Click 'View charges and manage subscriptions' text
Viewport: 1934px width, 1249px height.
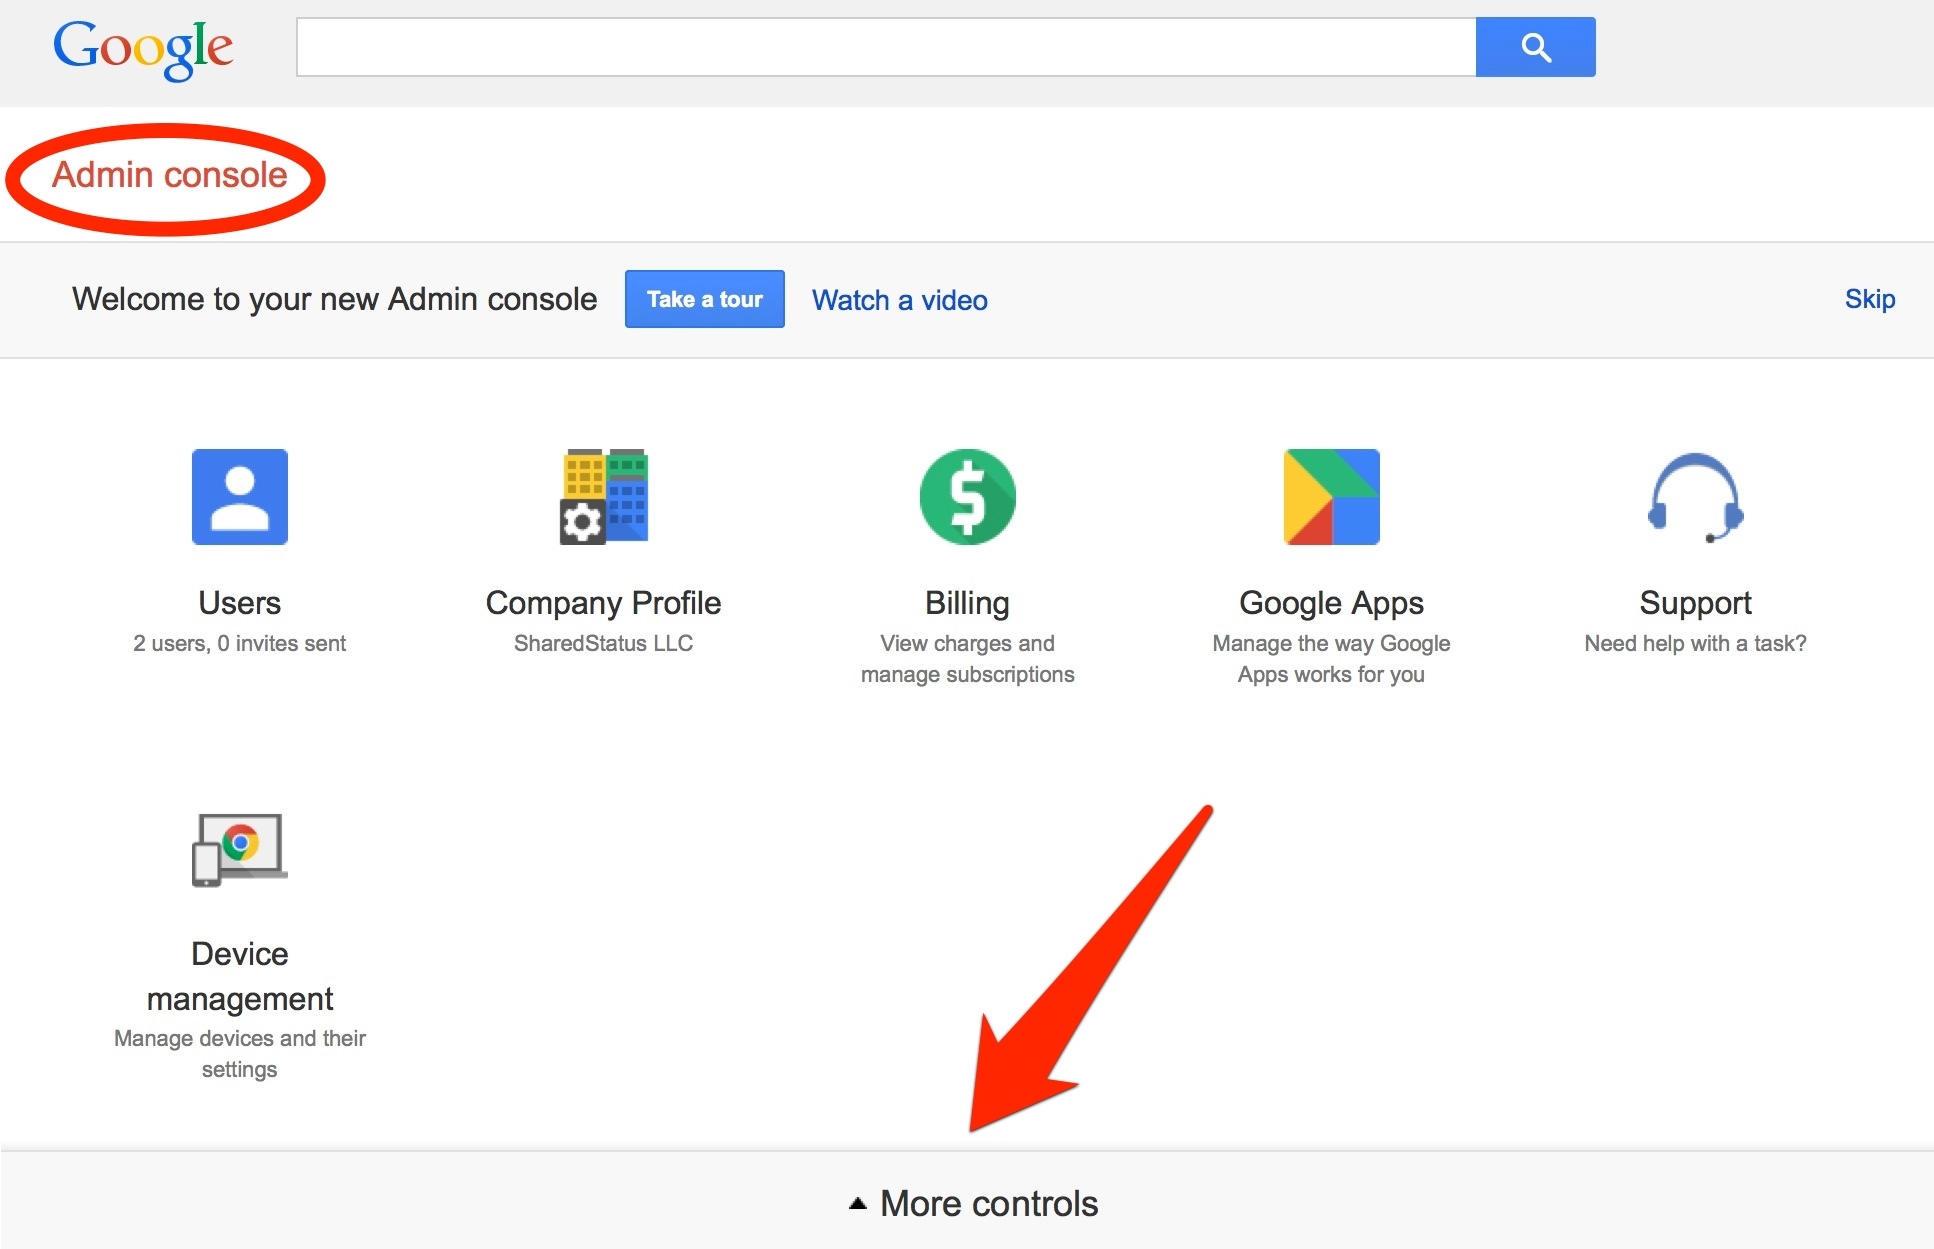tap(968, 659)
